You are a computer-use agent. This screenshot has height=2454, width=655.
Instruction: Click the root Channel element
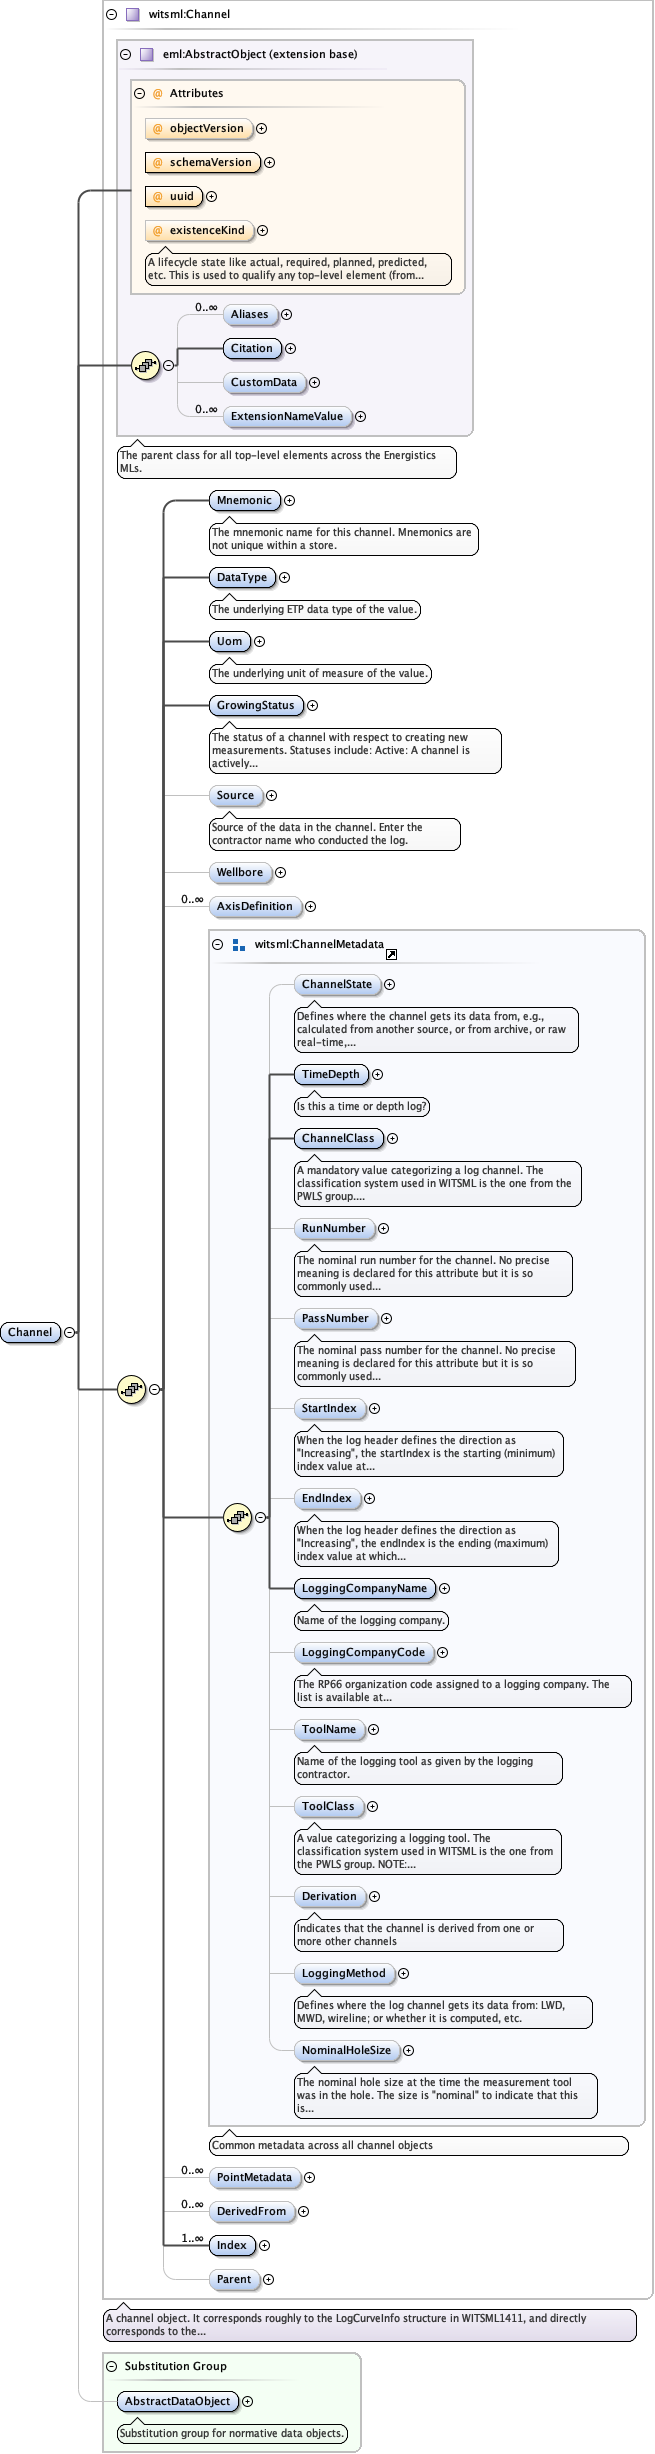coord(30,1332)
